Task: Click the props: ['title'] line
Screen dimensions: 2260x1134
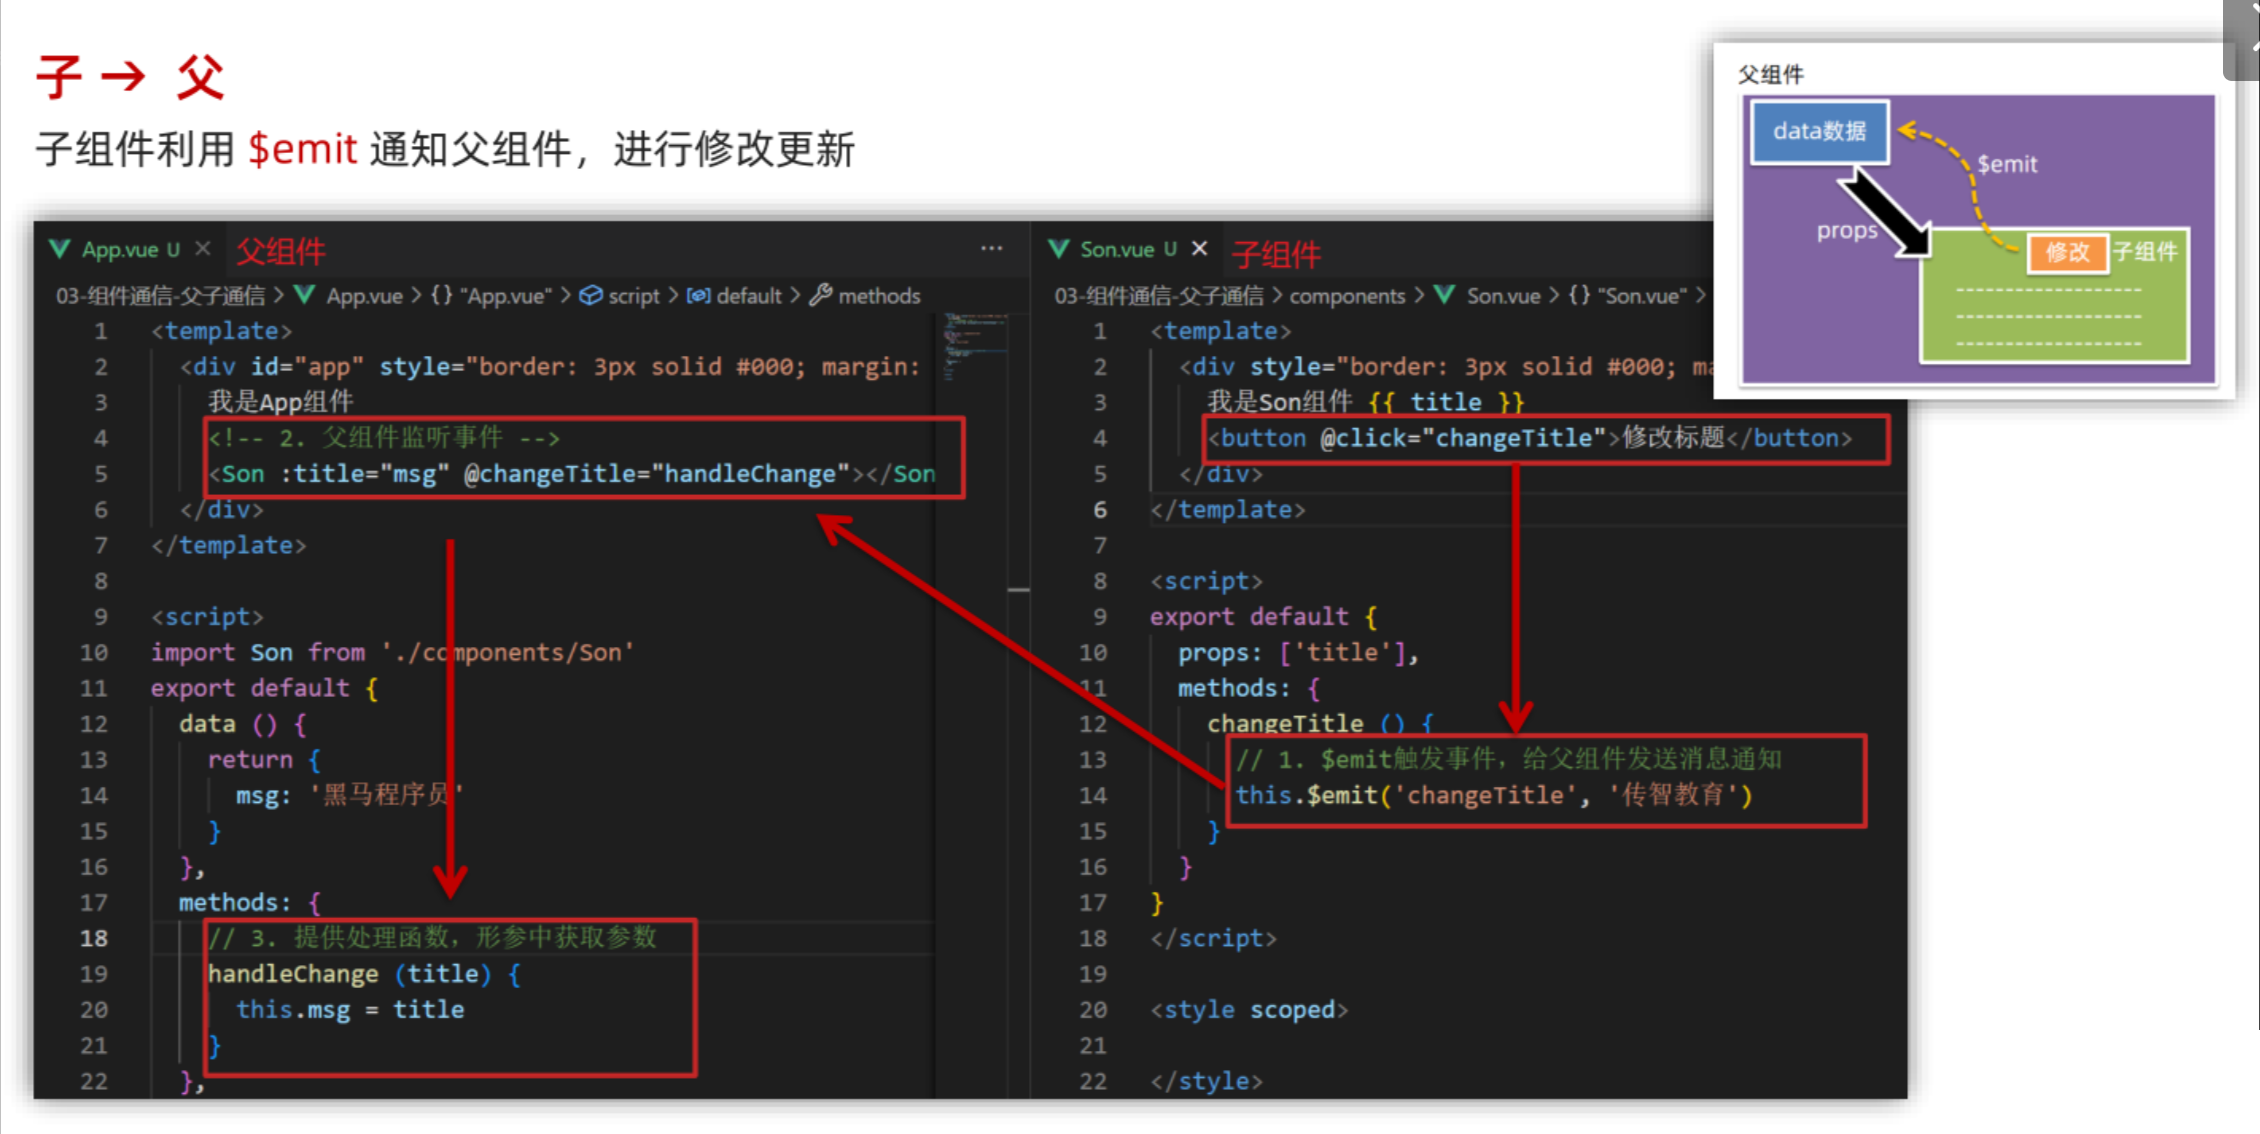Action: coord(1298,653)
